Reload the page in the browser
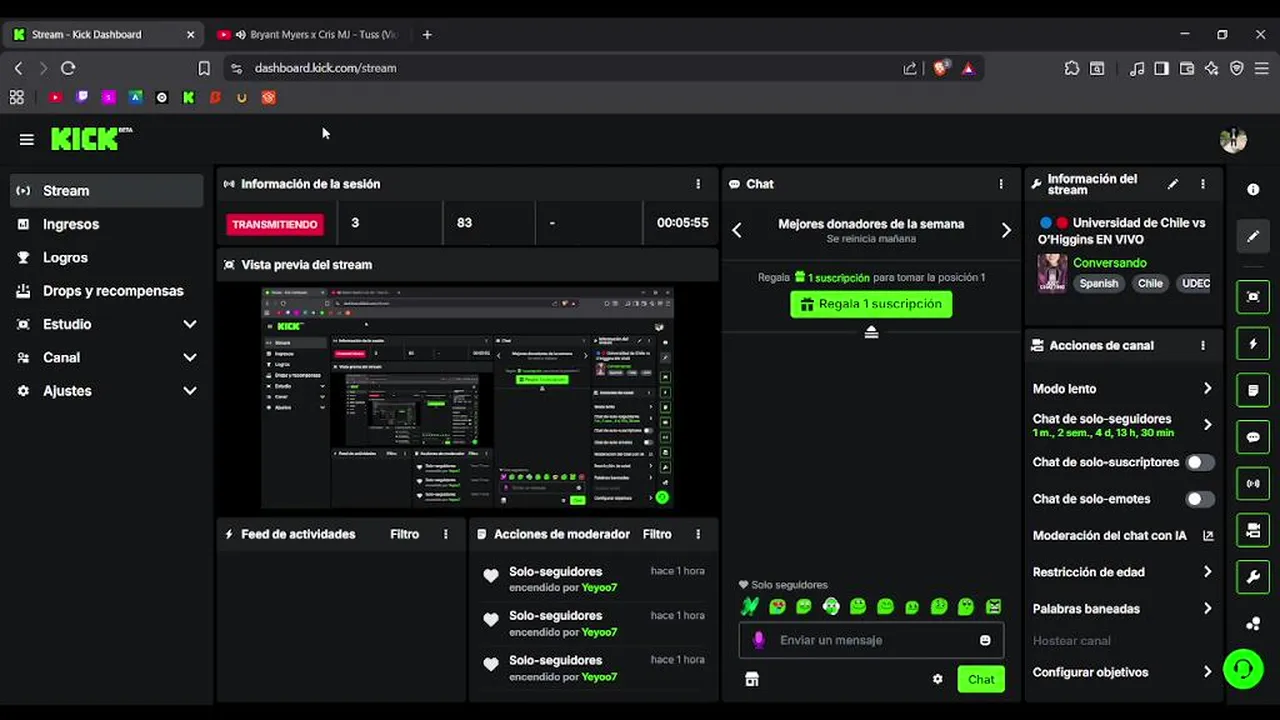 tap(68, 68)
